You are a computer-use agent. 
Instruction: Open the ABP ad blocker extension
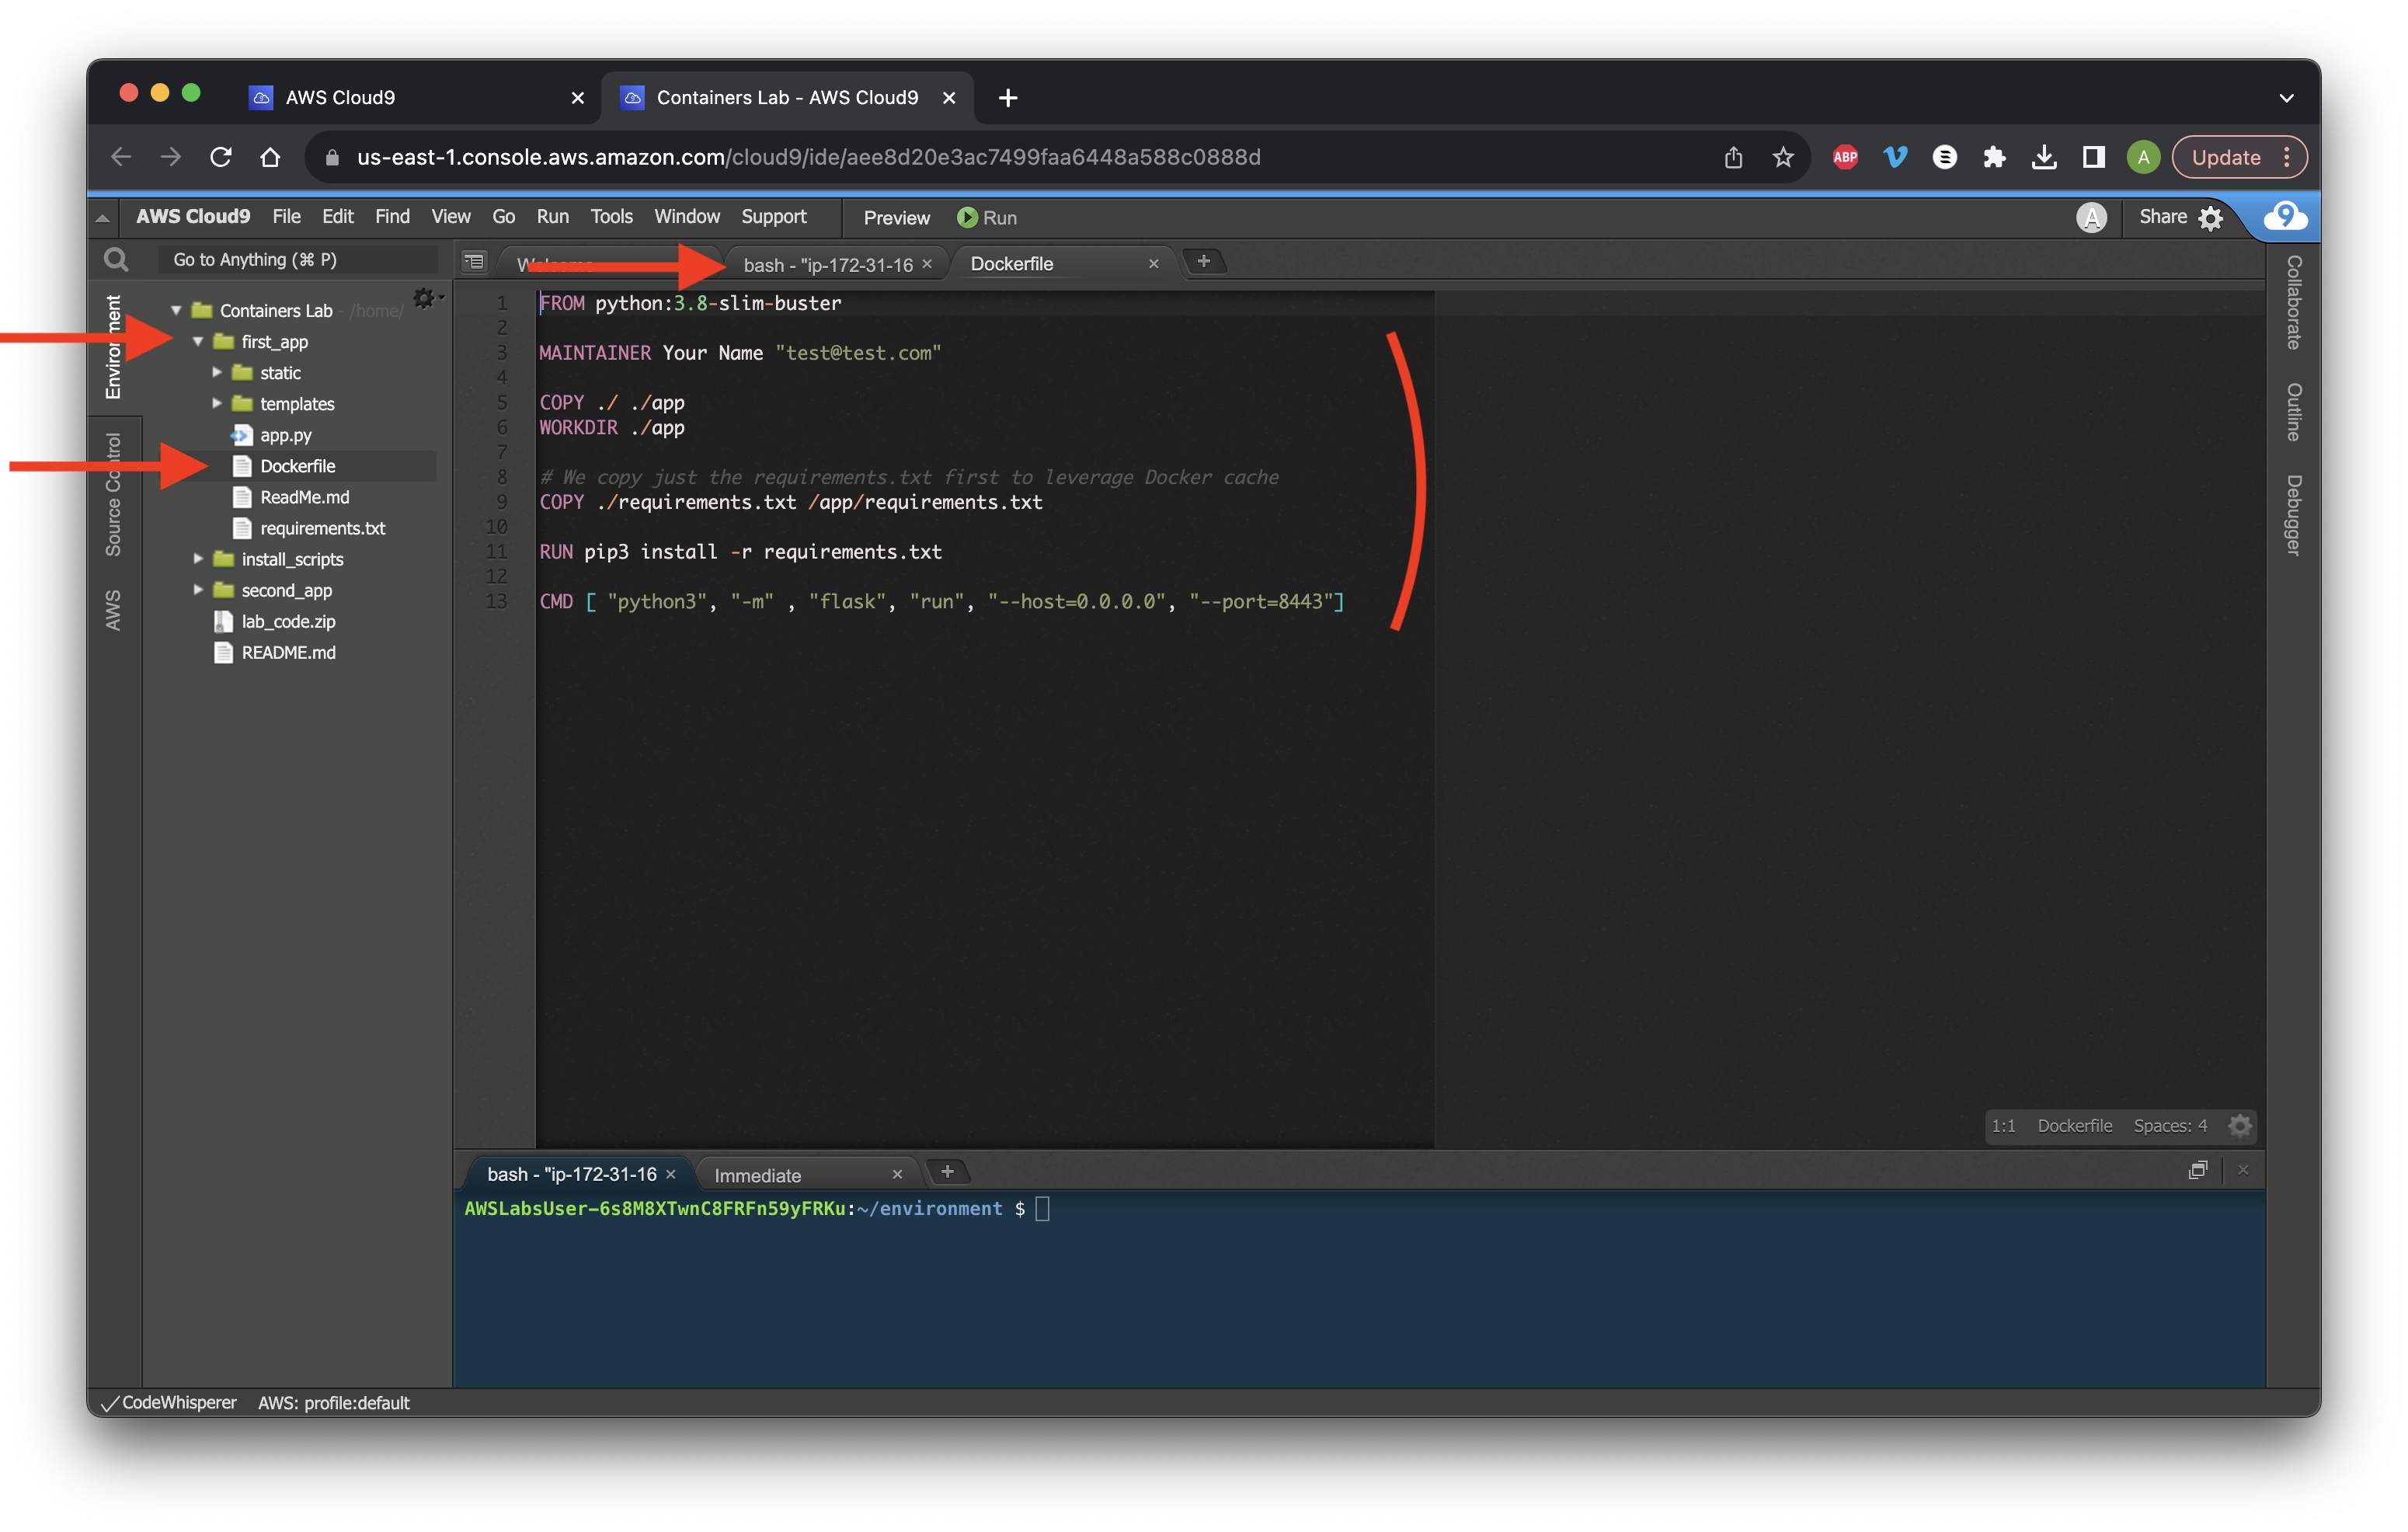point(1845,157)
